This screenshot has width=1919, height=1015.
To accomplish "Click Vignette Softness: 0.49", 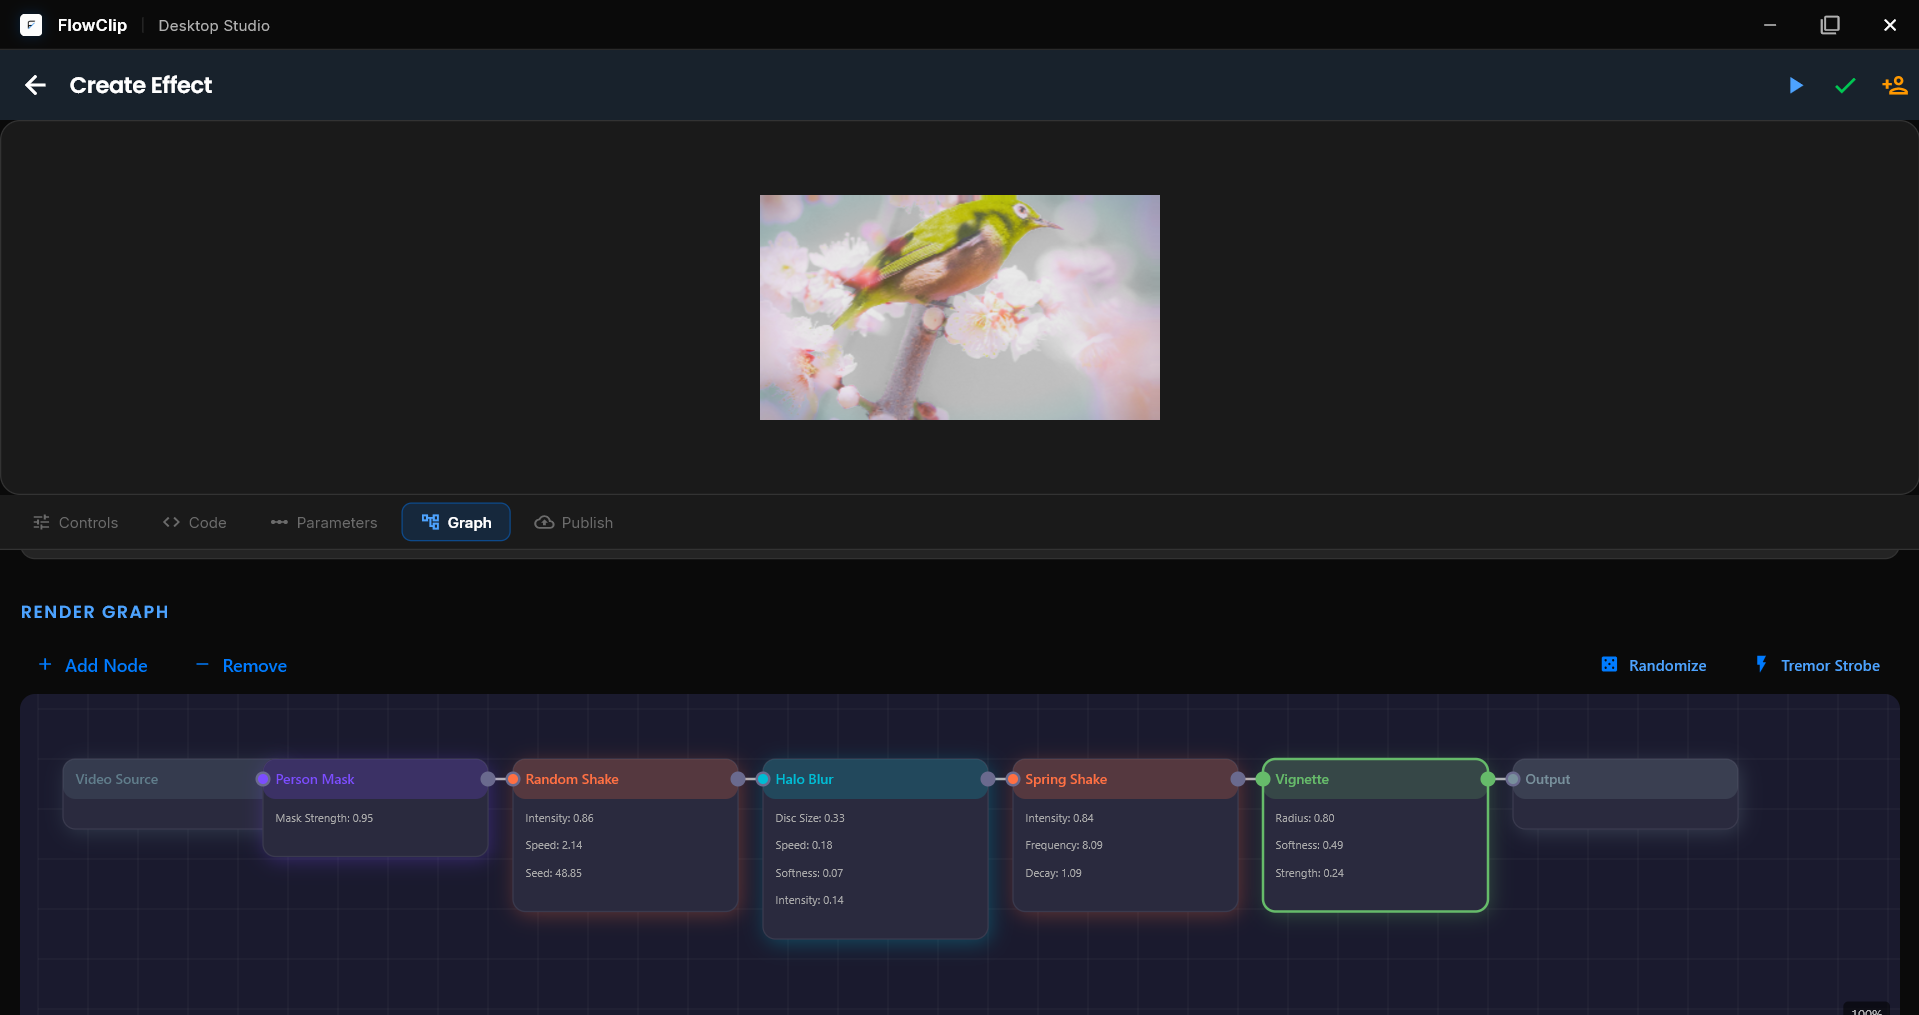I will click(x=1309, y=845).
